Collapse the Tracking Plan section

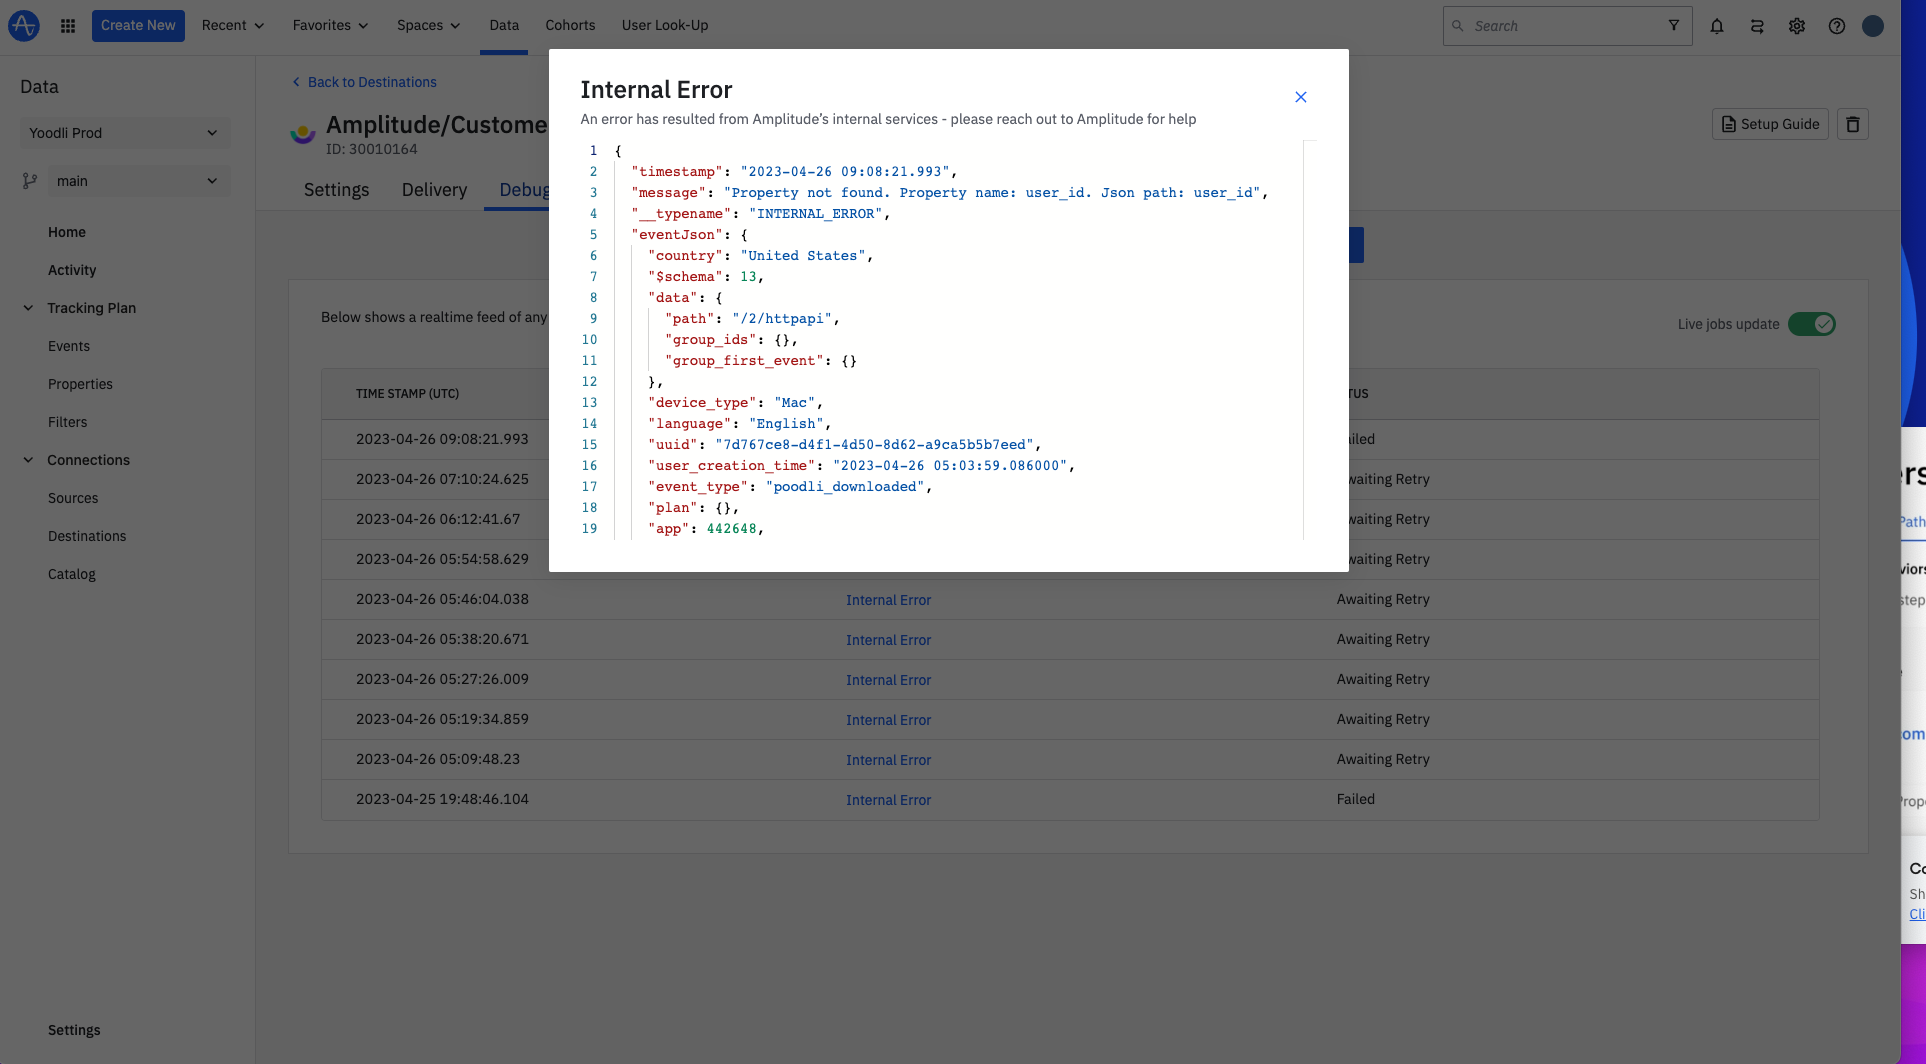point(28,308)
